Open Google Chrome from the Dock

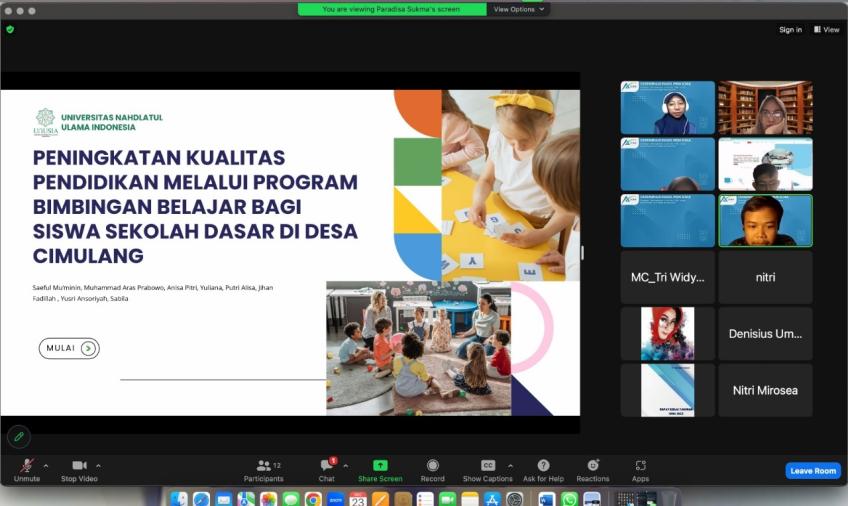tap(313, 499)
